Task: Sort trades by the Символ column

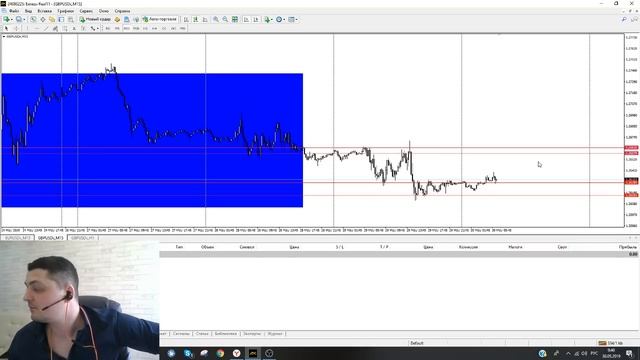Action: pos(247,247)
